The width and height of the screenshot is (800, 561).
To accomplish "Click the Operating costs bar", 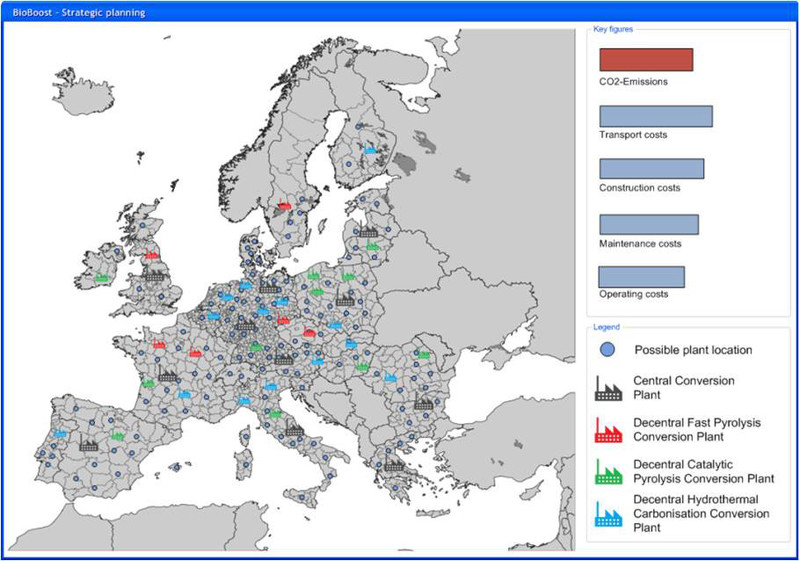I will point(641,277).
